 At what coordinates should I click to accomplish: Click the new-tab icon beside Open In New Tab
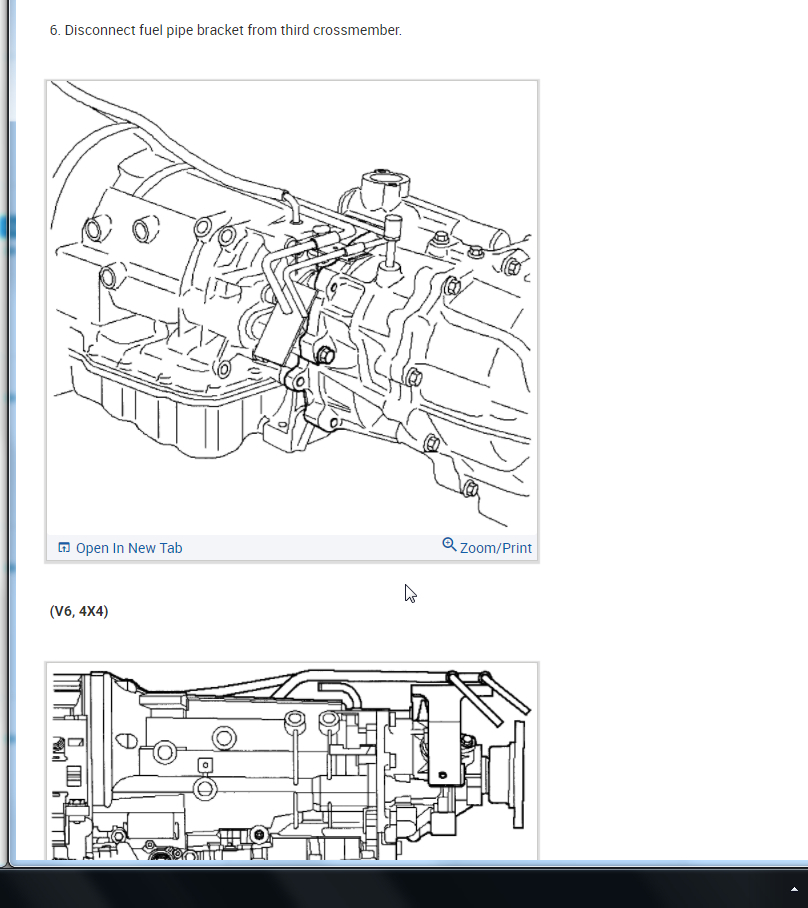(x=64, y=547)
